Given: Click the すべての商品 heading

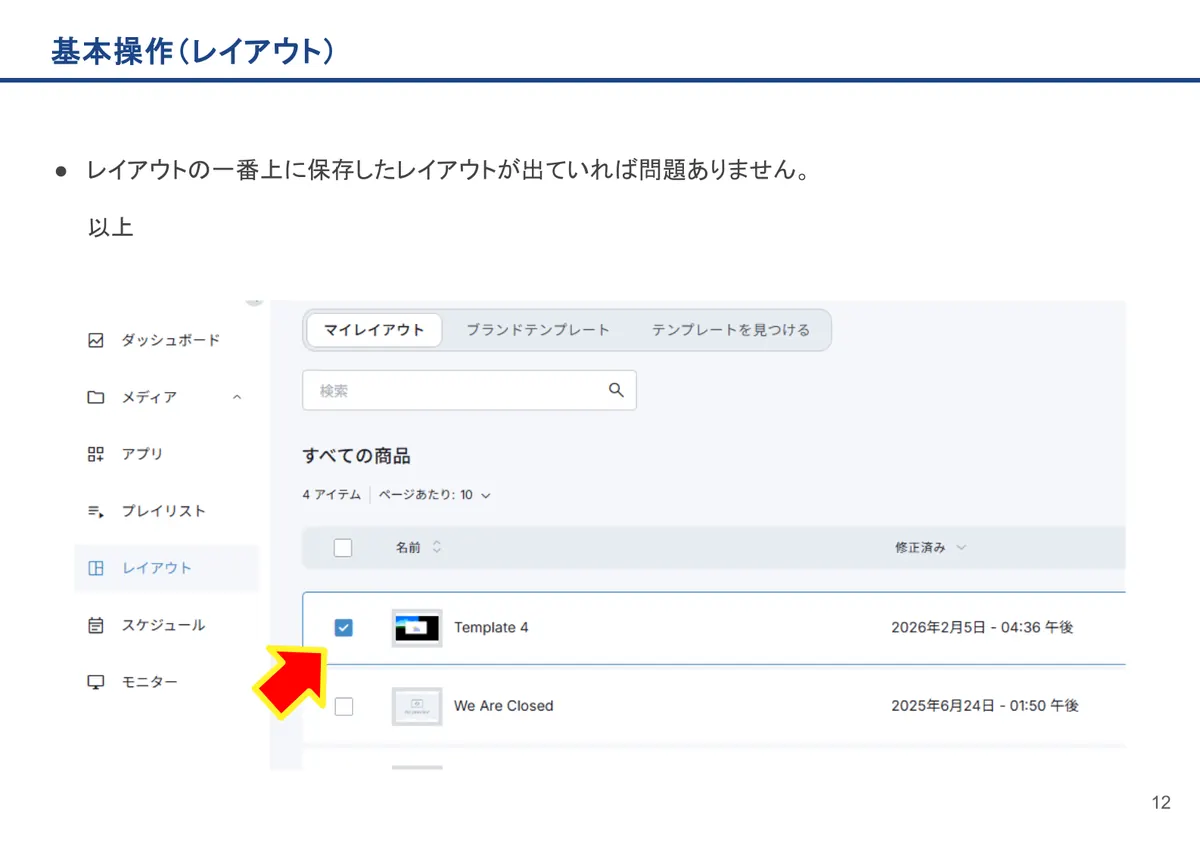Looking at the screenshot, I should 357,456.
